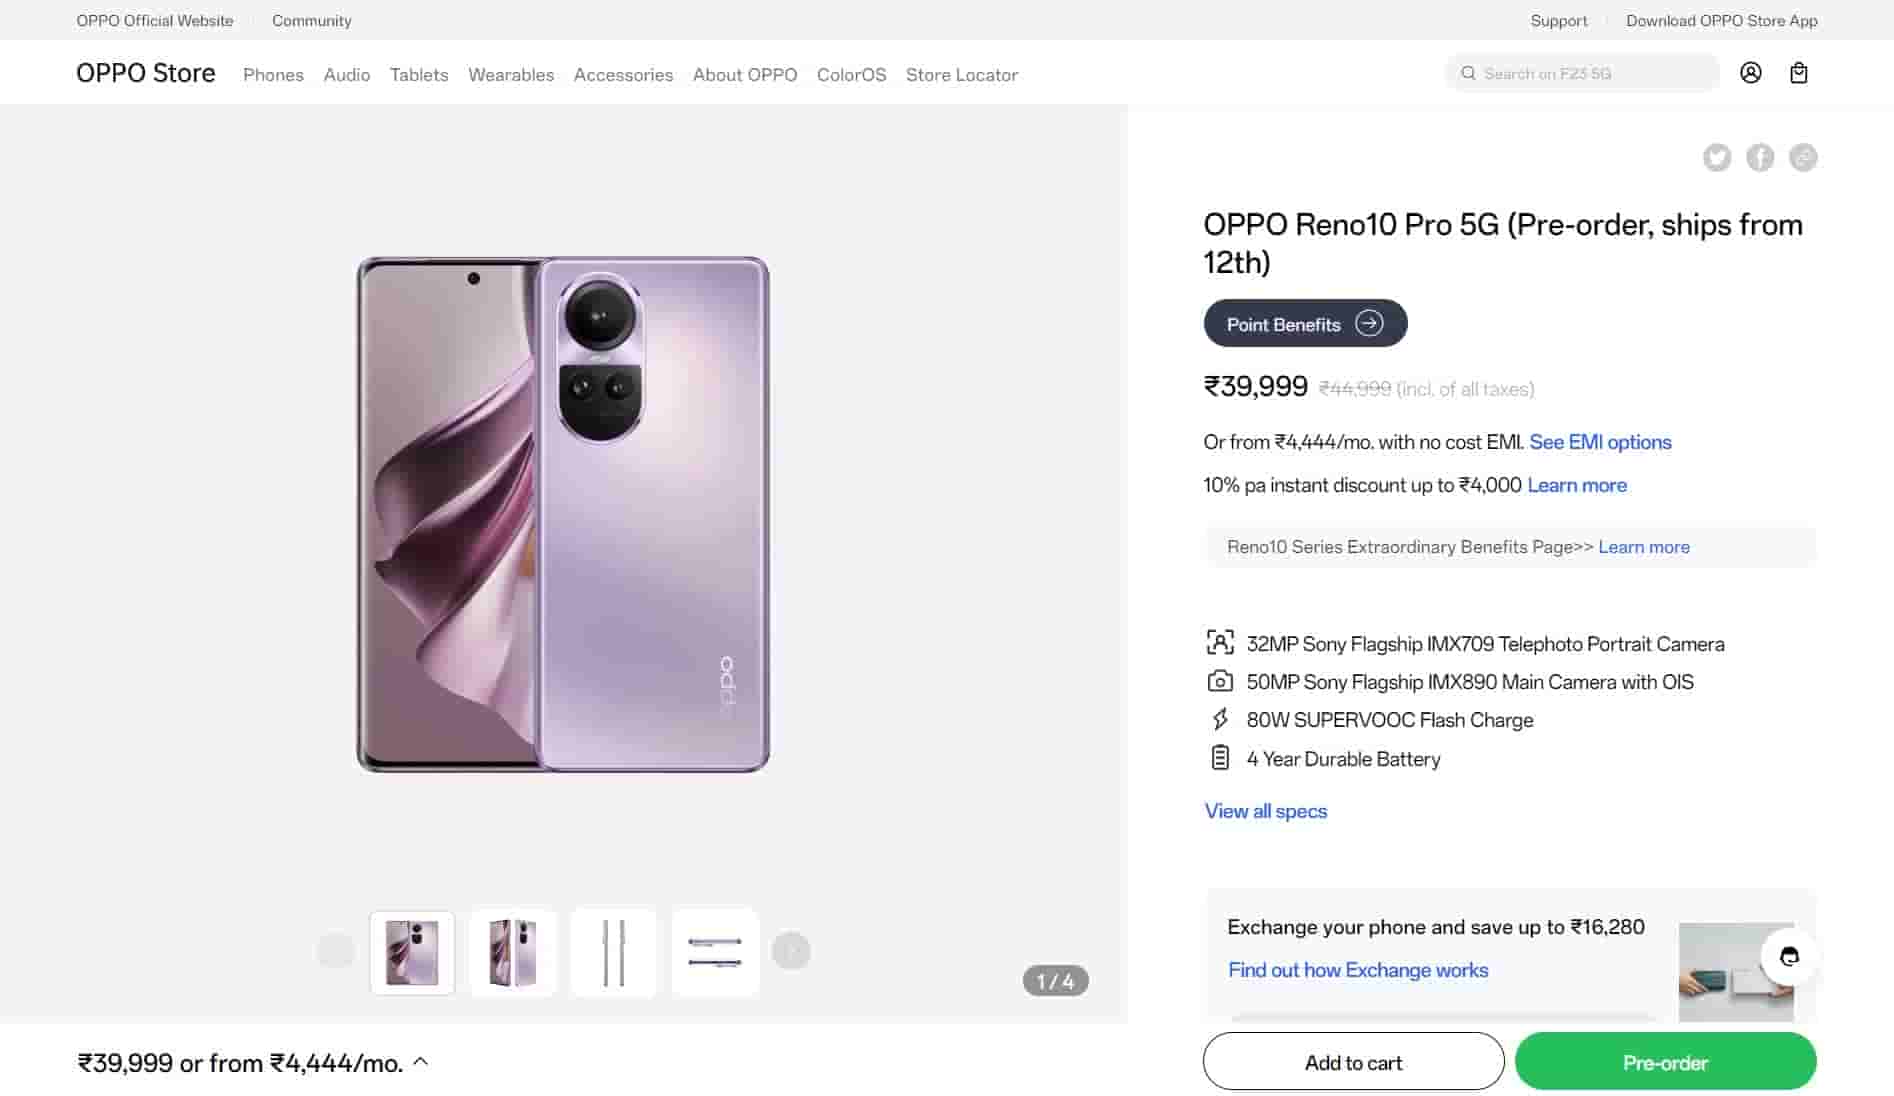
Task: Navigate to Store Locator
Action: [961, 75]
